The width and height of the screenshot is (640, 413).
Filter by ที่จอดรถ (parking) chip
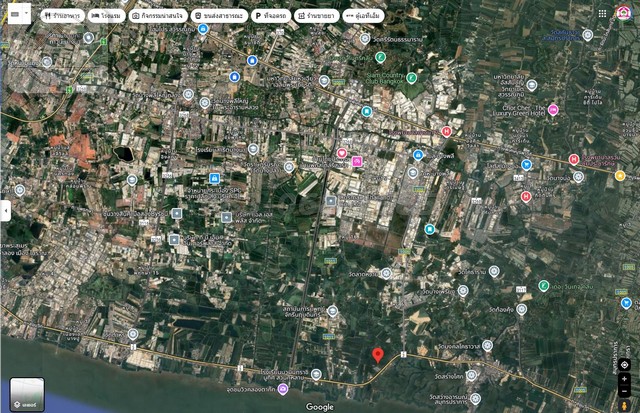point(271,16)
